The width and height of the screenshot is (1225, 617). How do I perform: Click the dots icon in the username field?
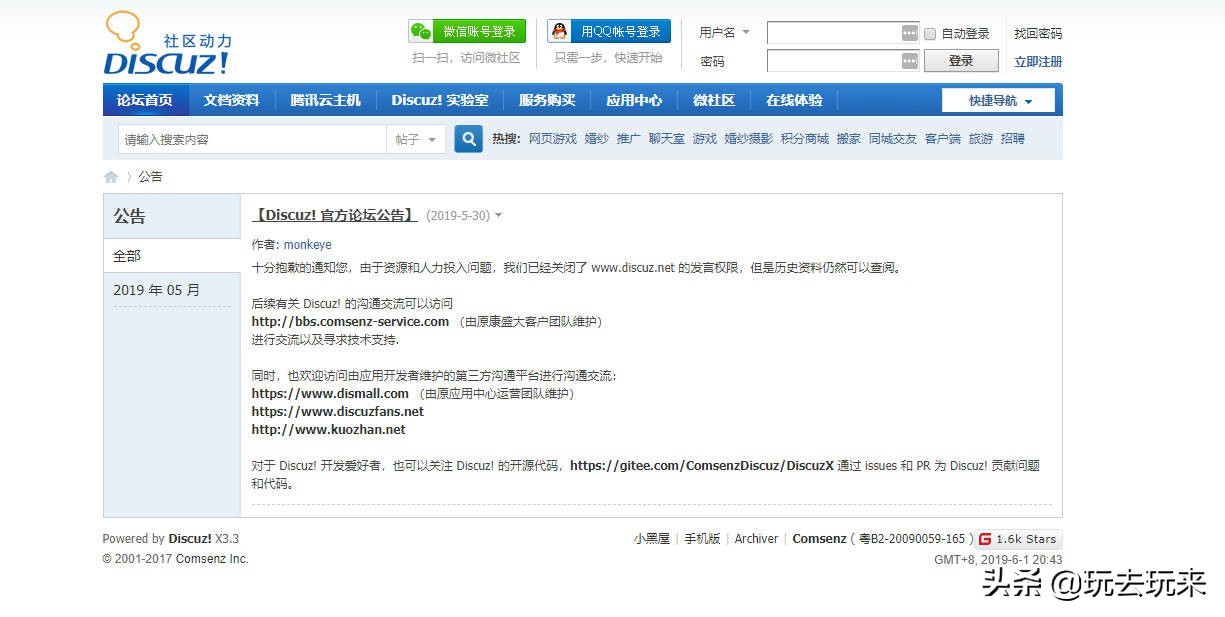pos(908,32)
